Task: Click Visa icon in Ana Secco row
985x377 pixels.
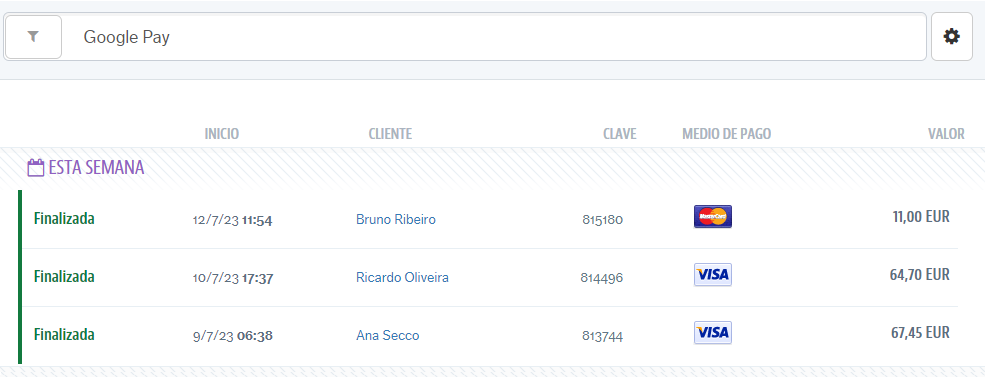Action: (712, 332)
